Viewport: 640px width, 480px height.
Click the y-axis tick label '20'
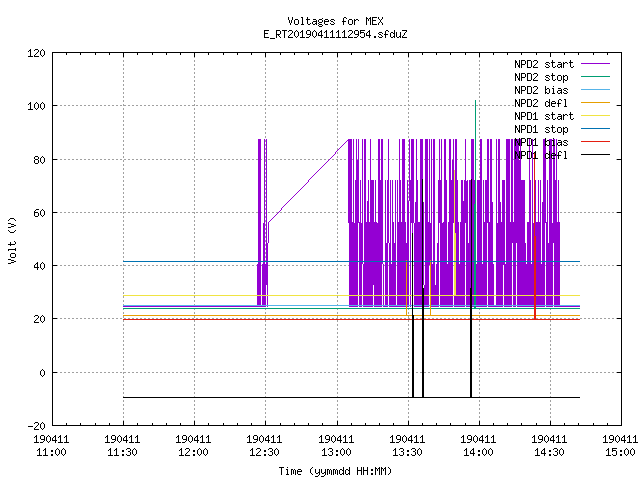[x=39, y=319]
